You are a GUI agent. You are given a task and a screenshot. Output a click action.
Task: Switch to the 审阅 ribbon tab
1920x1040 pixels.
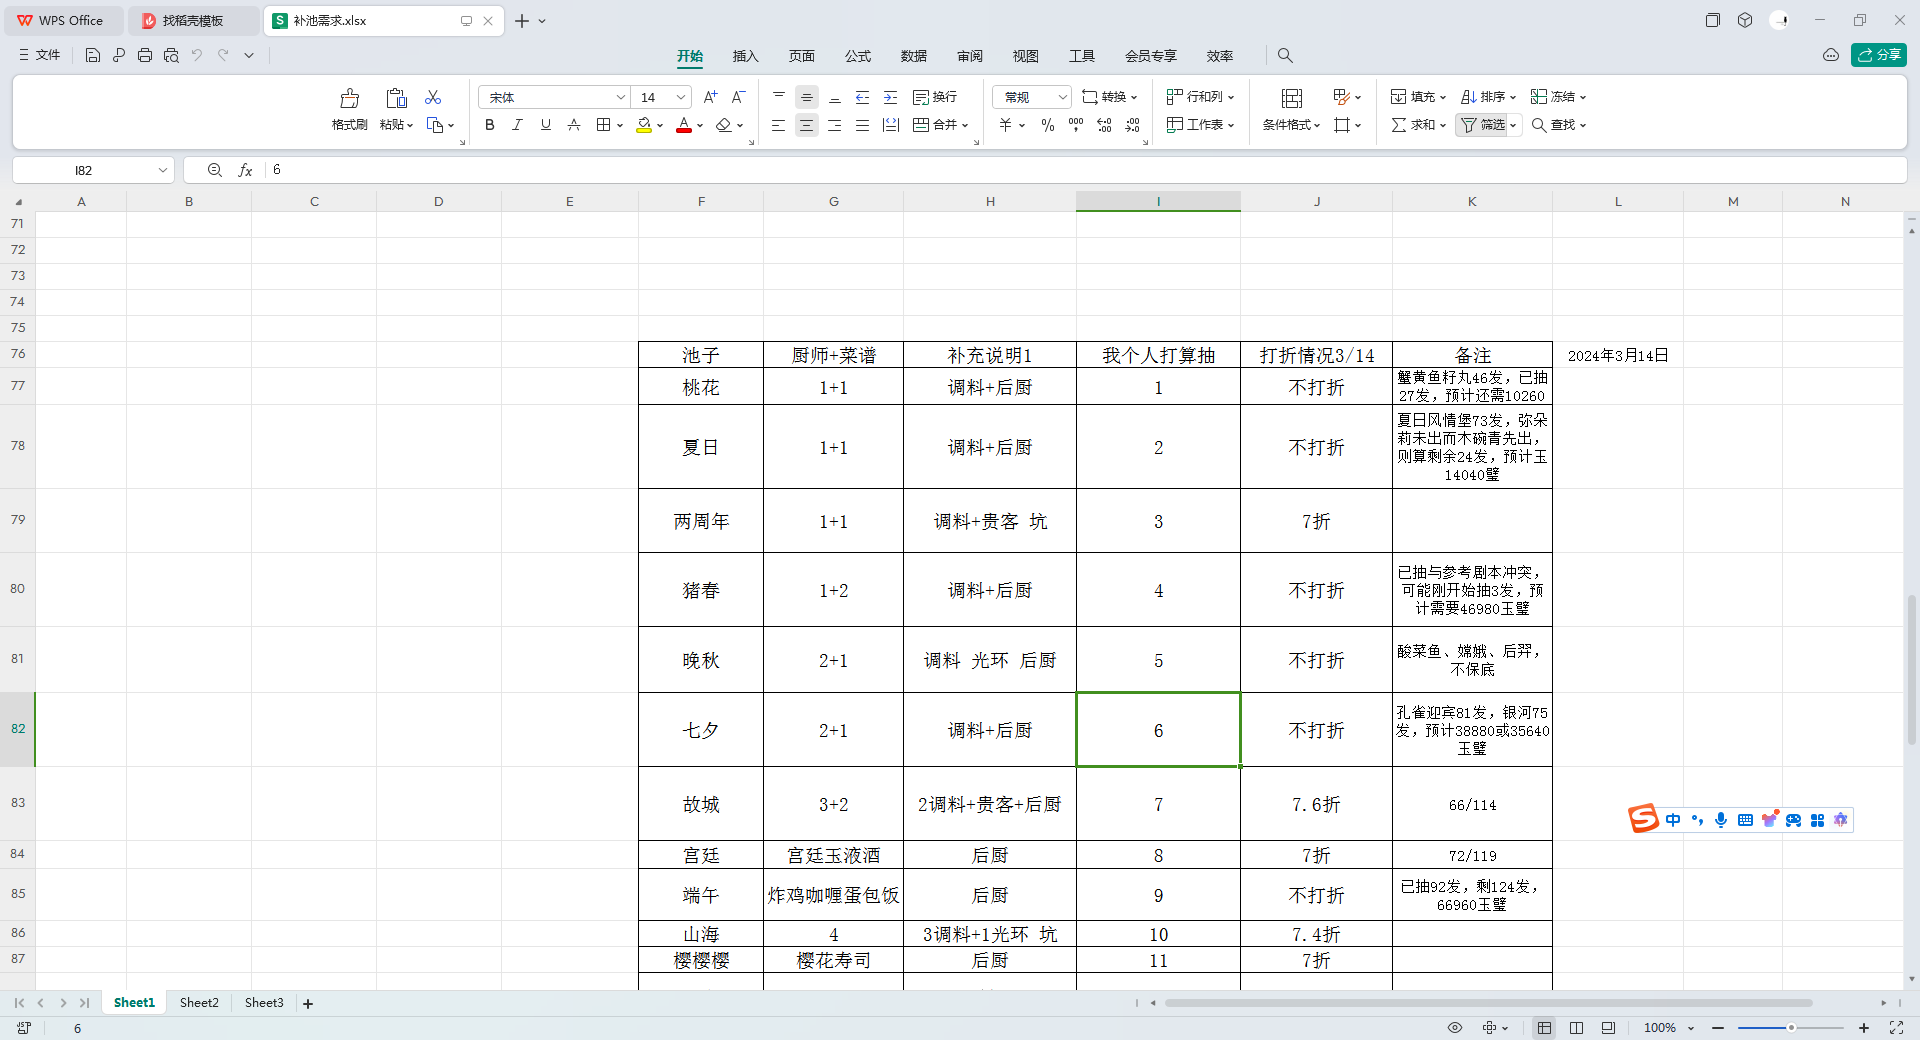point(970,56)
